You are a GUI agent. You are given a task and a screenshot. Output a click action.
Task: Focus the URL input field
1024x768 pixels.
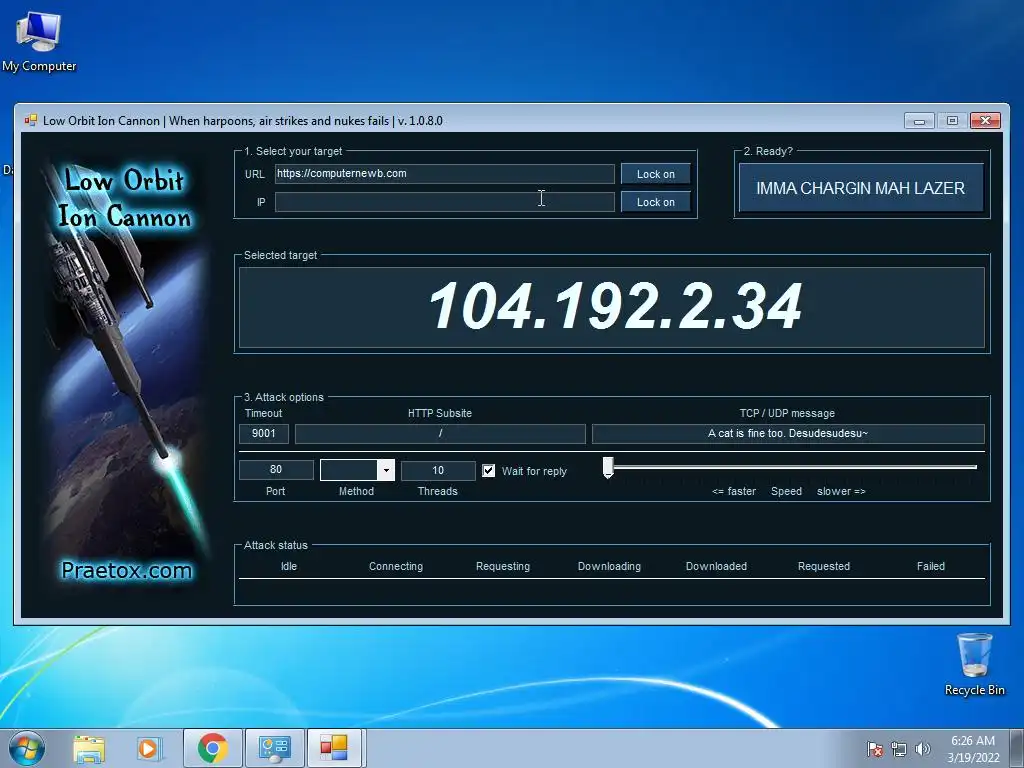coord(445,174)
